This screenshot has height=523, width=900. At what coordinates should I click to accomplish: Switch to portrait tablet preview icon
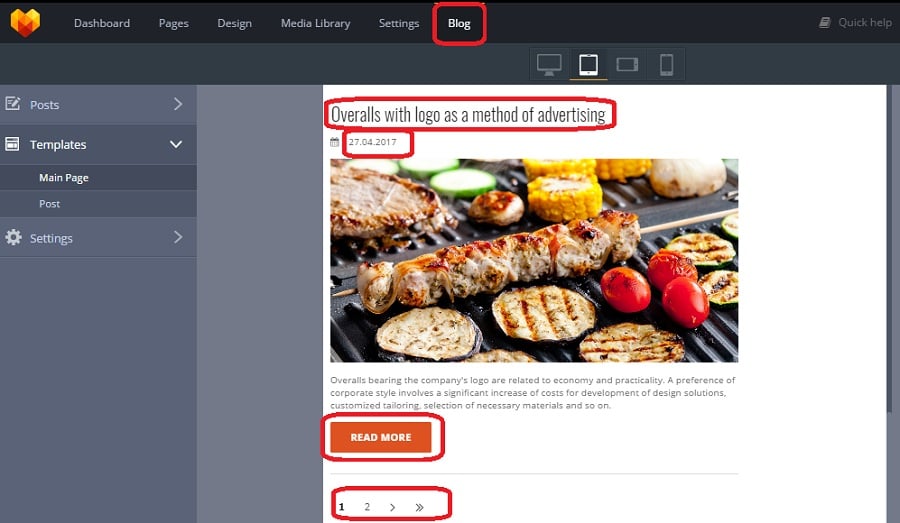588,64
